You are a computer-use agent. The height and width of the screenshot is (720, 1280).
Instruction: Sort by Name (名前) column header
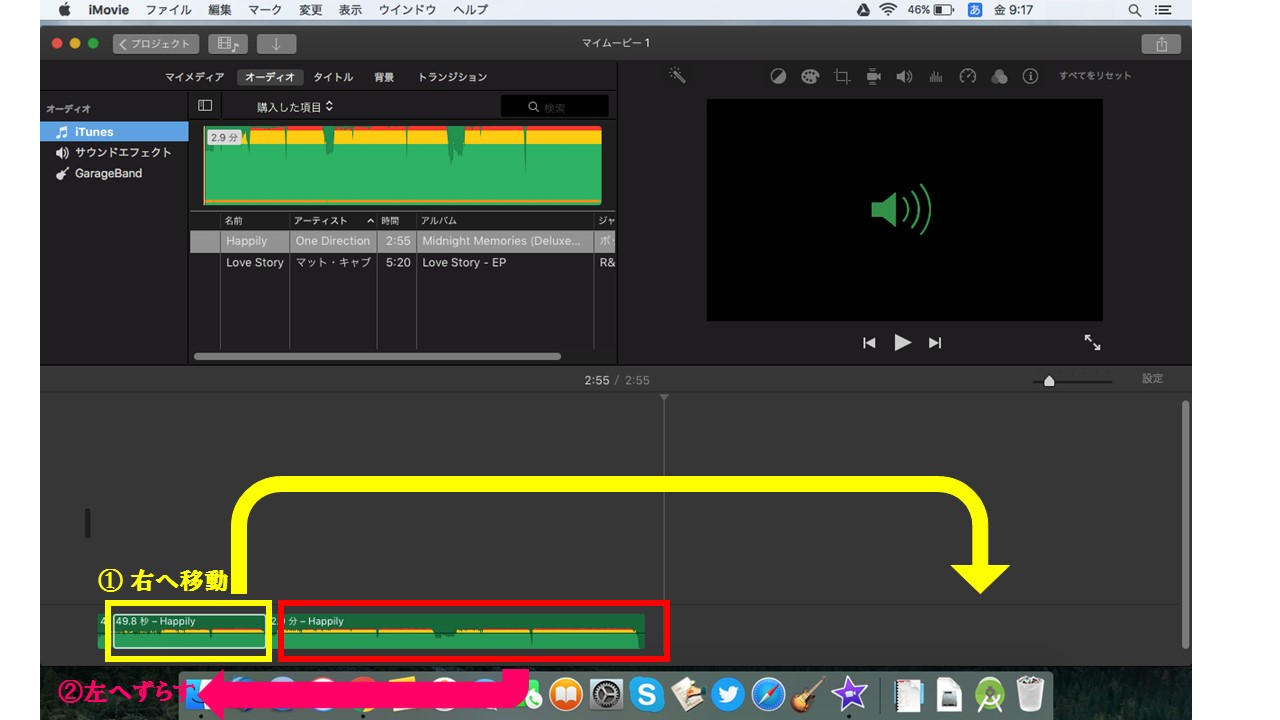tap(254, 220)
